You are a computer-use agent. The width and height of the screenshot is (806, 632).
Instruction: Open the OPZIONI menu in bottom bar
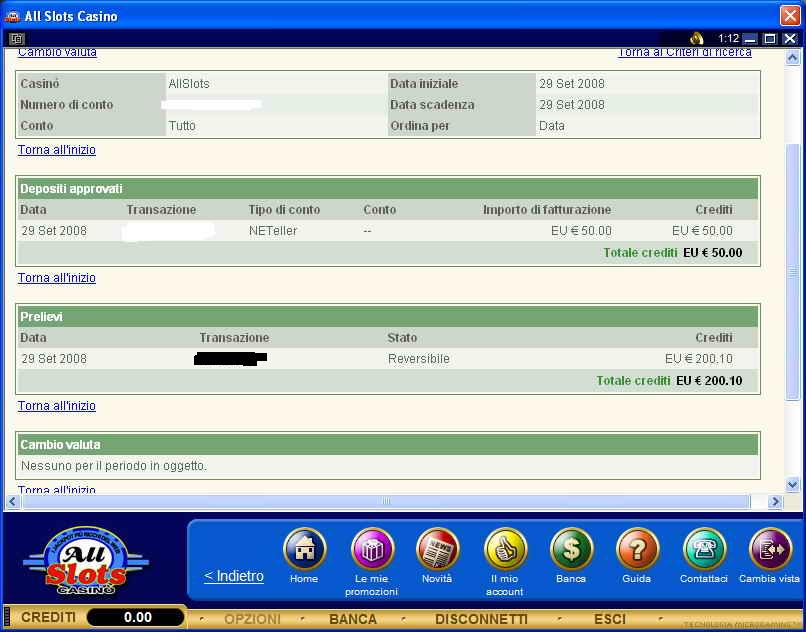(x=252, y=619)
